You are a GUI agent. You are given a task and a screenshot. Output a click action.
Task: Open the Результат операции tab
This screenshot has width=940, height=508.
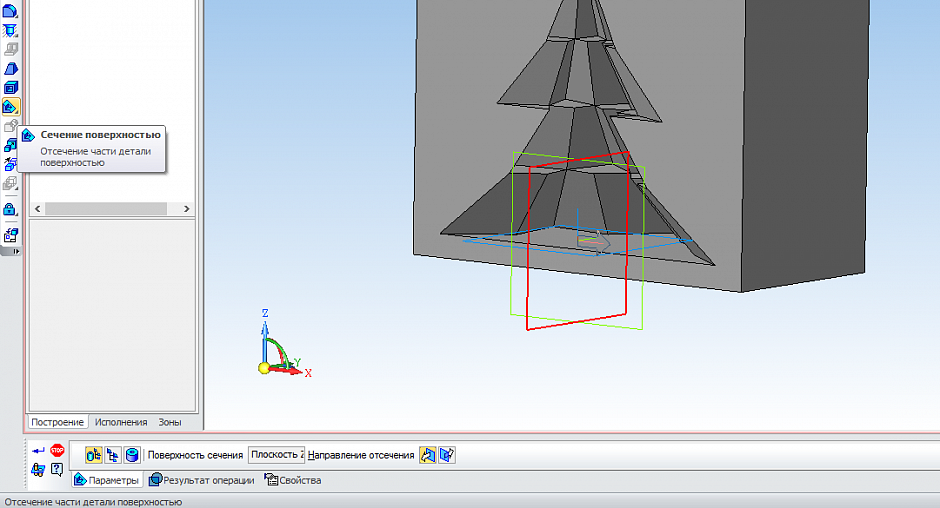pos(202,480)
